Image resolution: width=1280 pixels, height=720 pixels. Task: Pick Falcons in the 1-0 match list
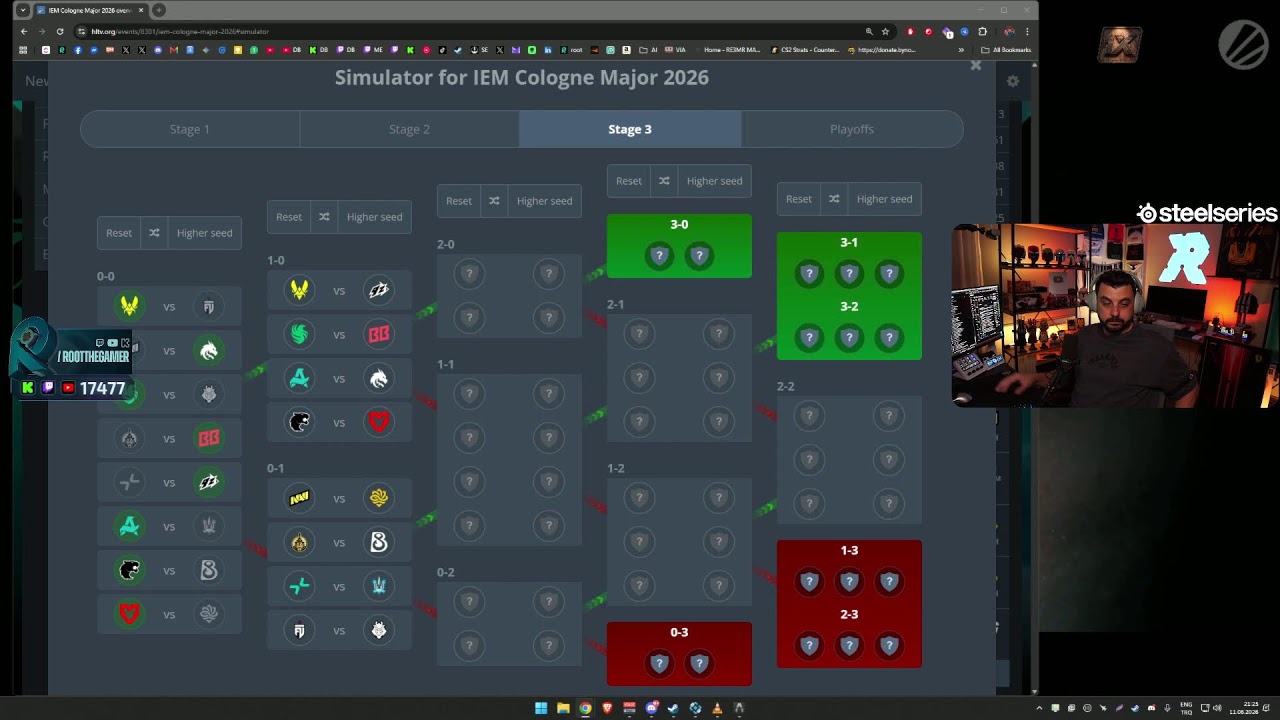tap(299, 334)
